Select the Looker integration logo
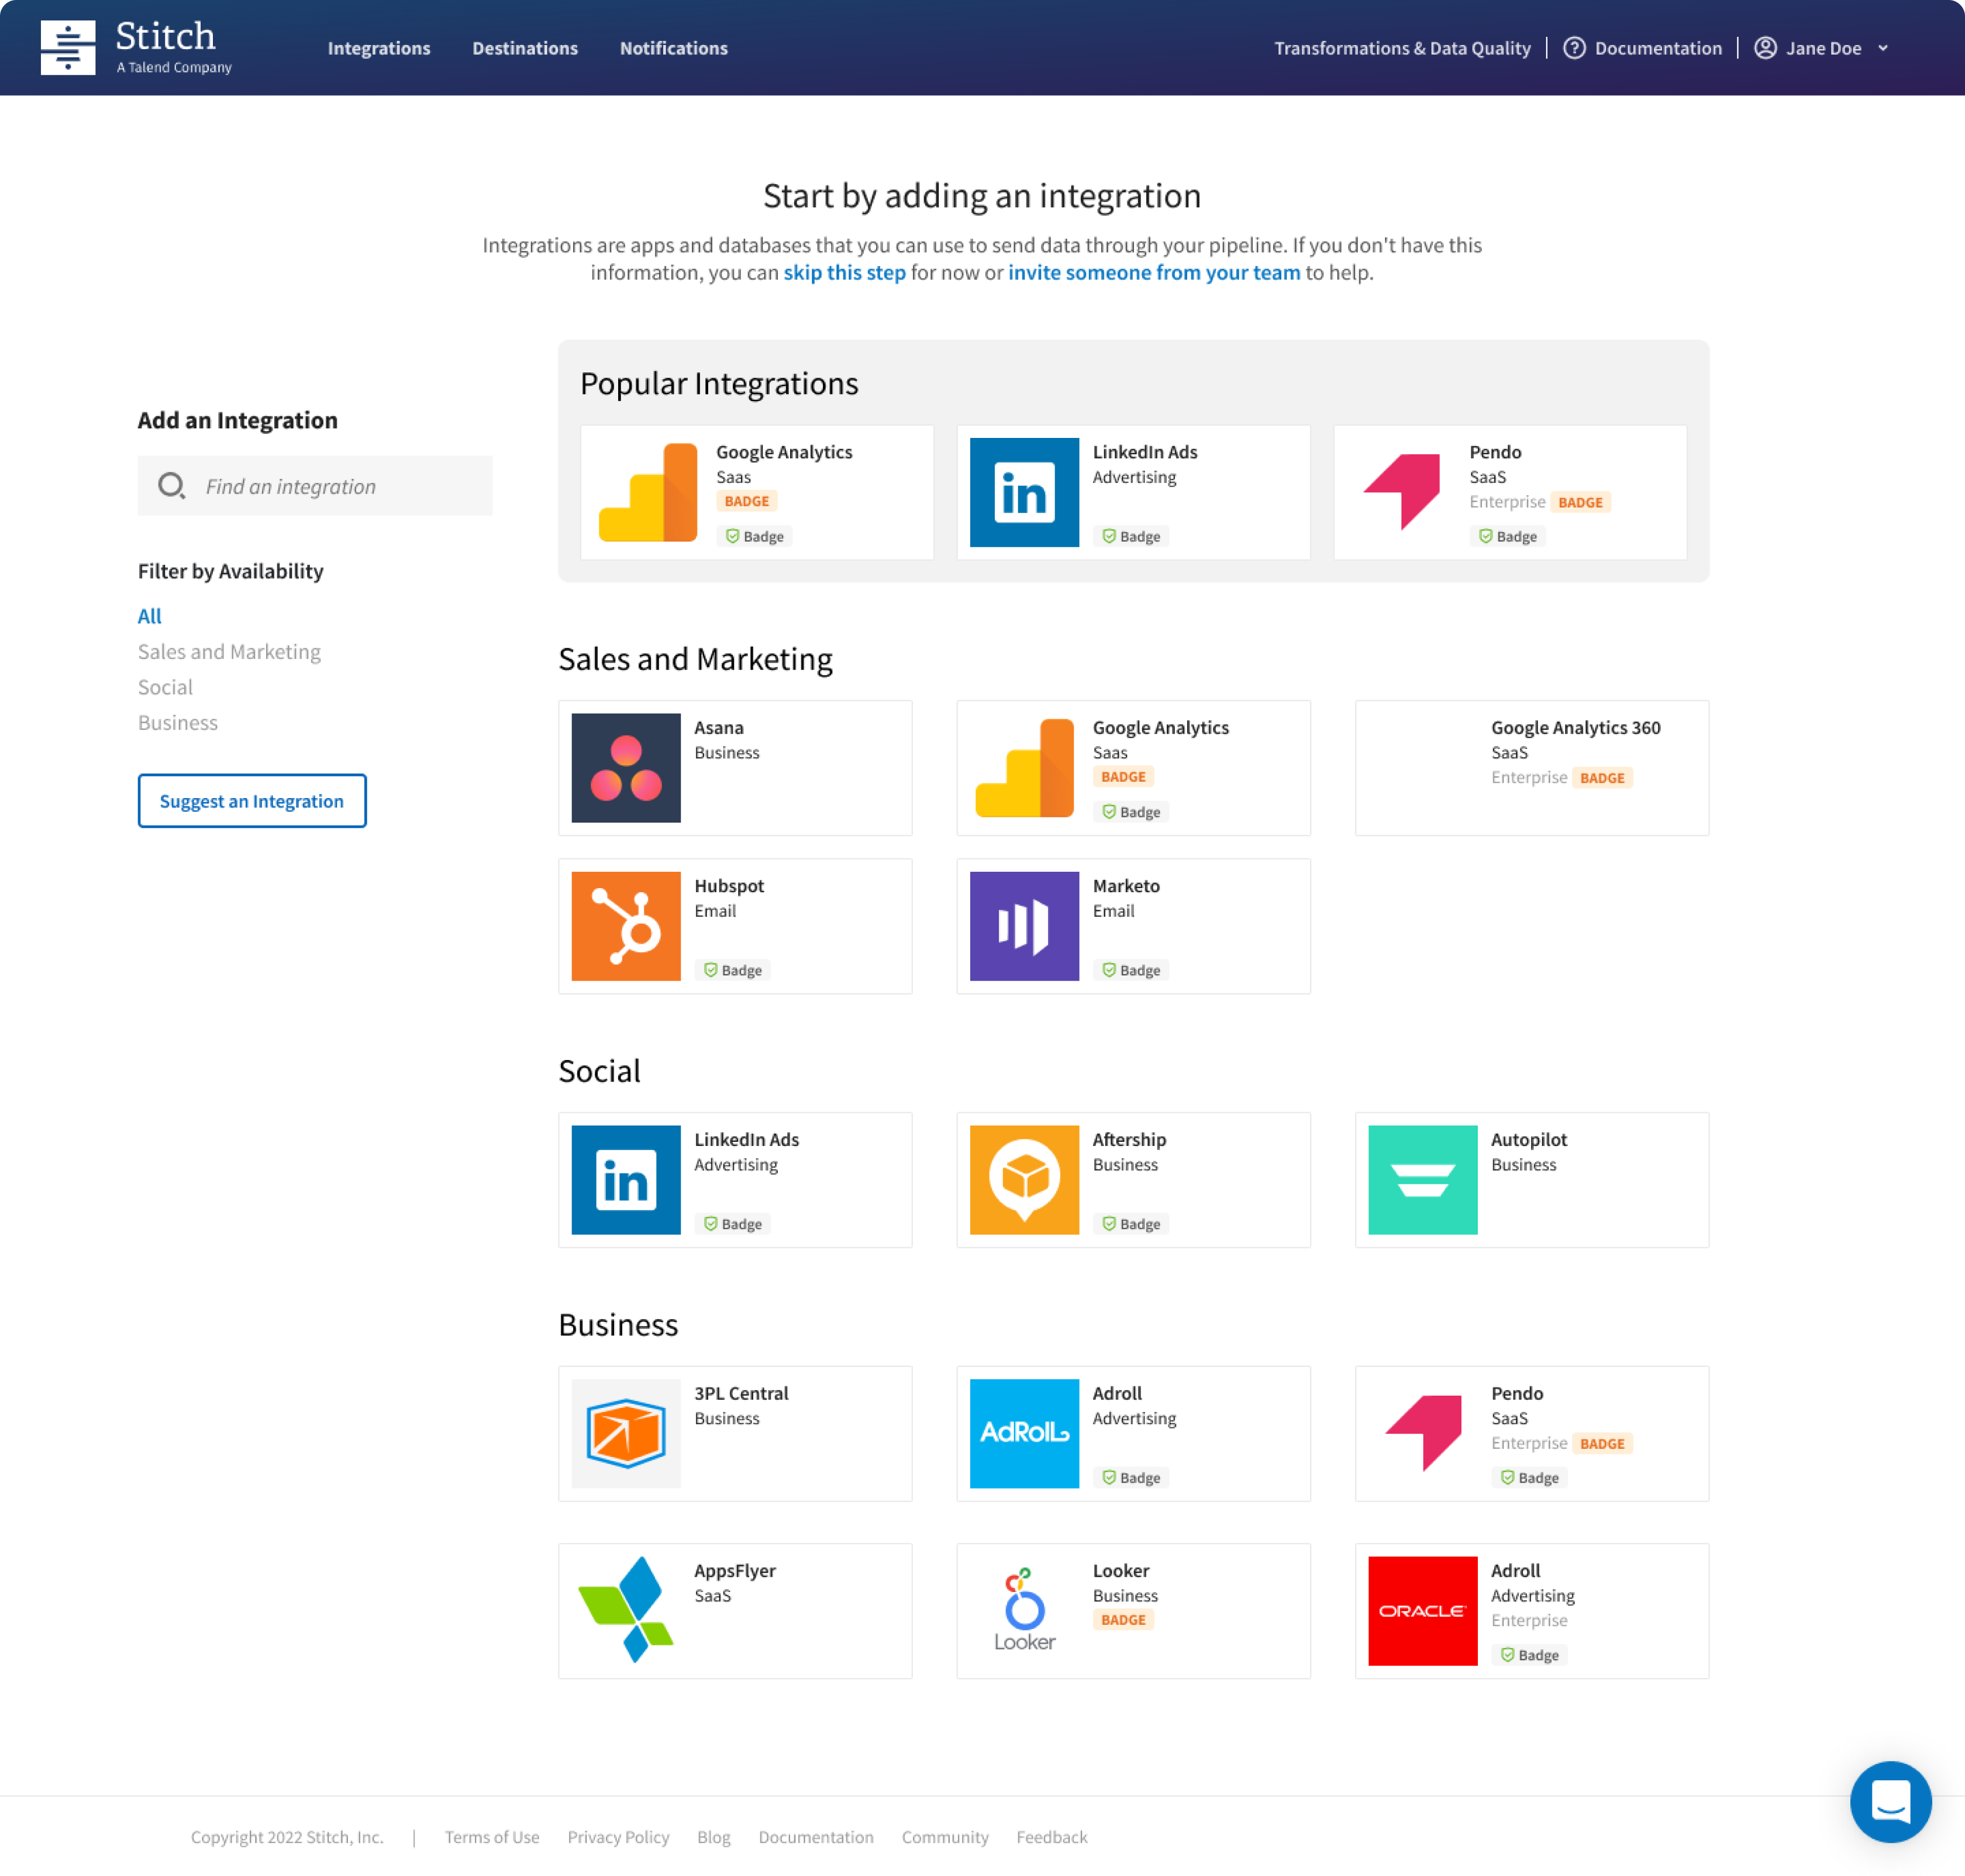The image size is (1965, 1876). (x=1023, y=1609)
